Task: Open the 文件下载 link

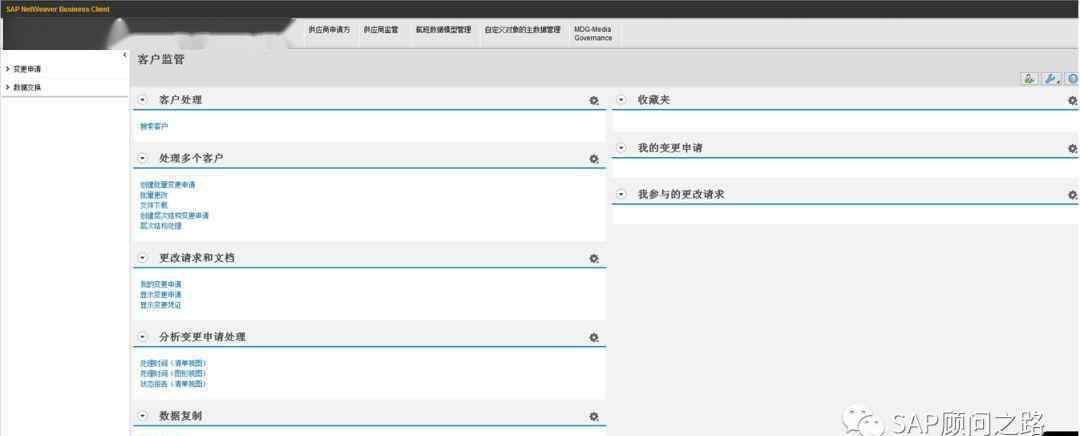Action: [x=154, y=206]
